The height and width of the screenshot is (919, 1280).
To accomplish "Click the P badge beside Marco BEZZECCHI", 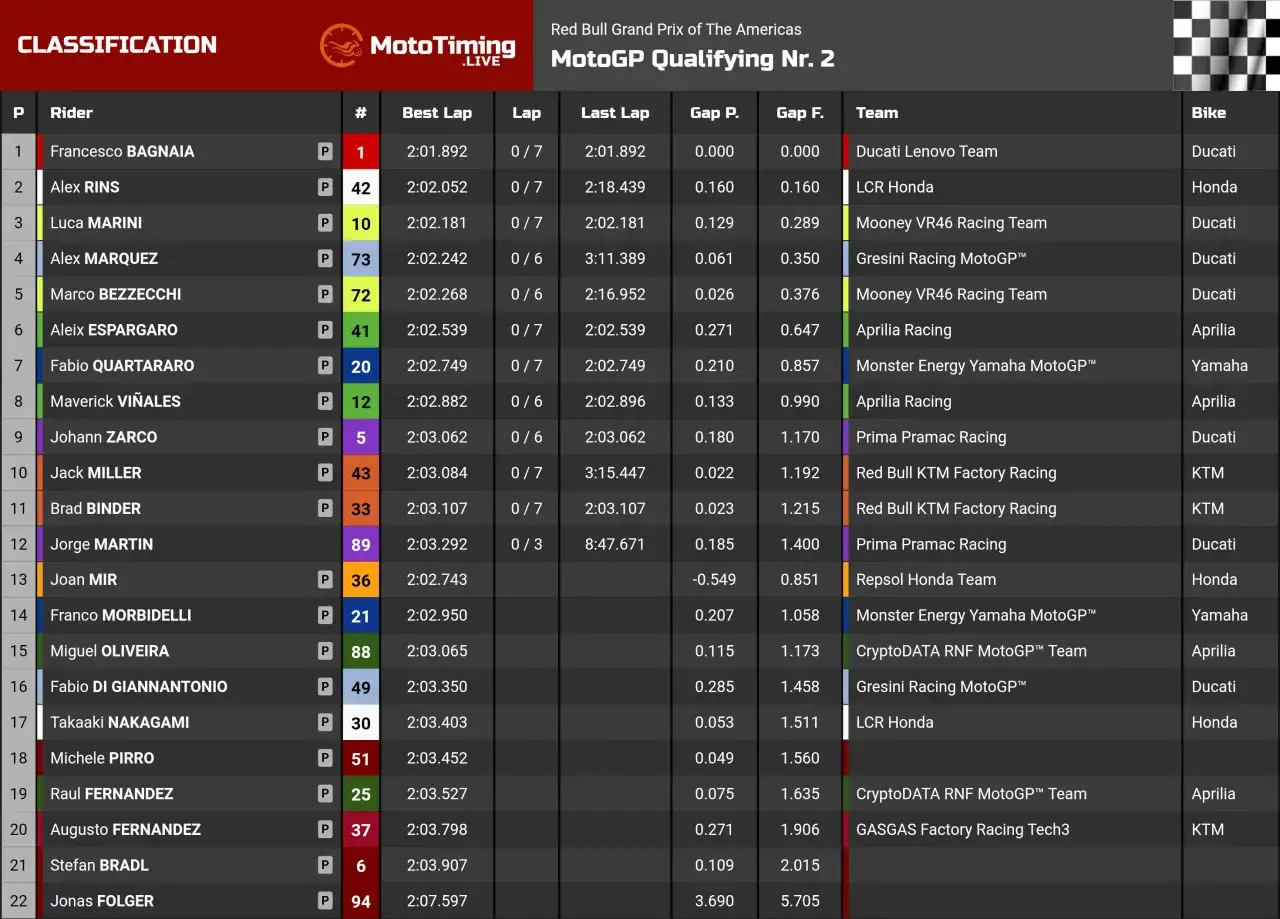I will [x=325, y=294].
